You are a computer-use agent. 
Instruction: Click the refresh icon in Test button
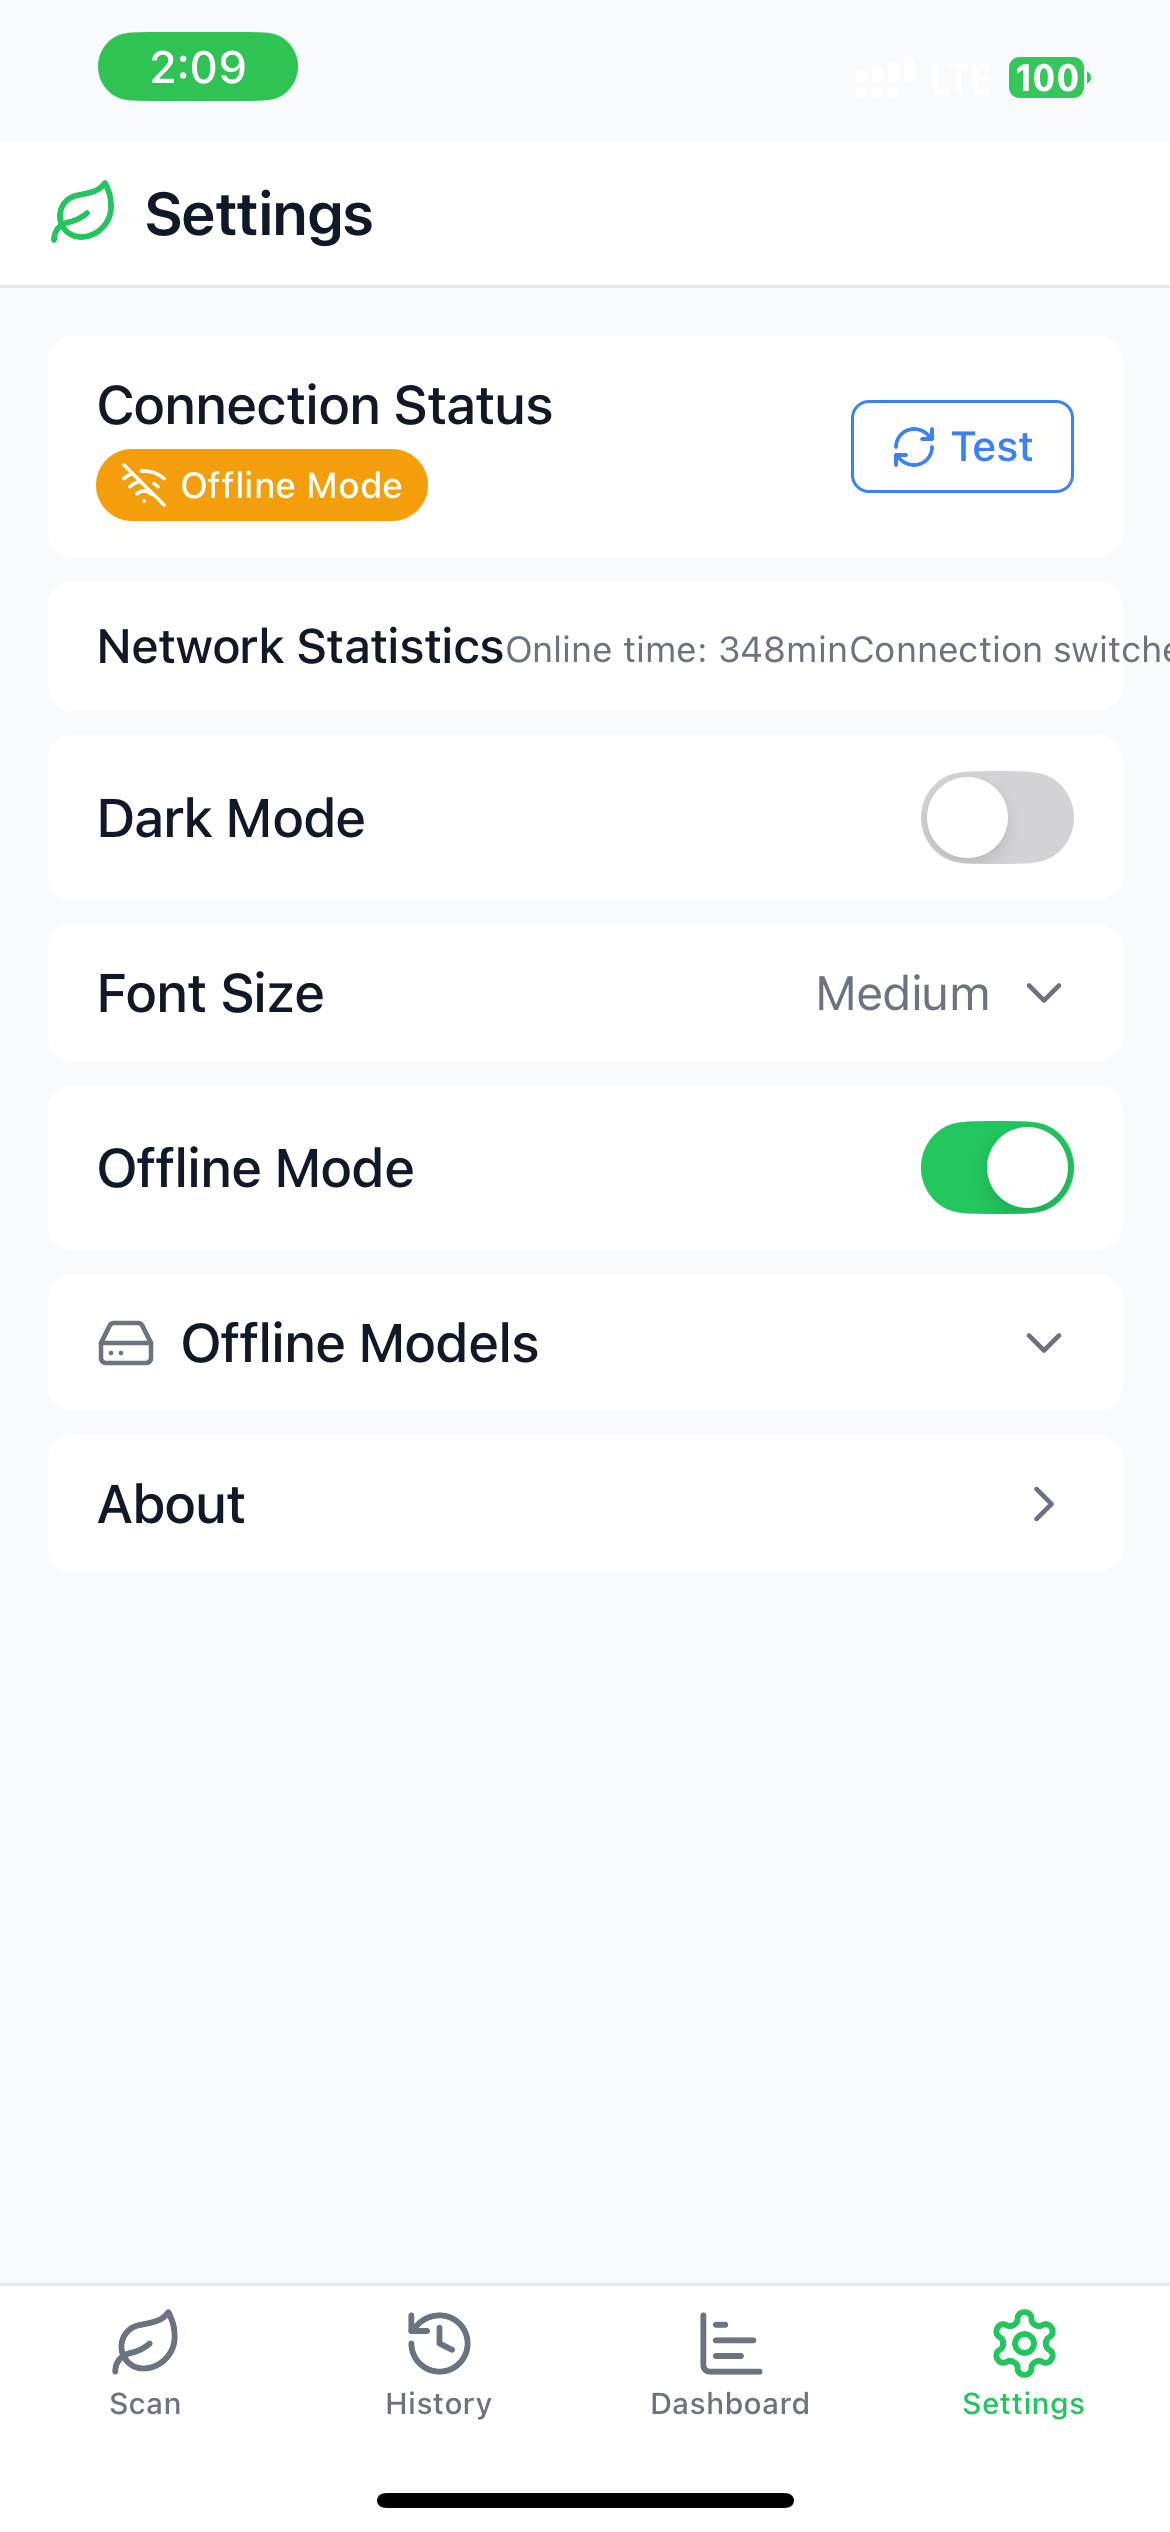pos(914,447)
